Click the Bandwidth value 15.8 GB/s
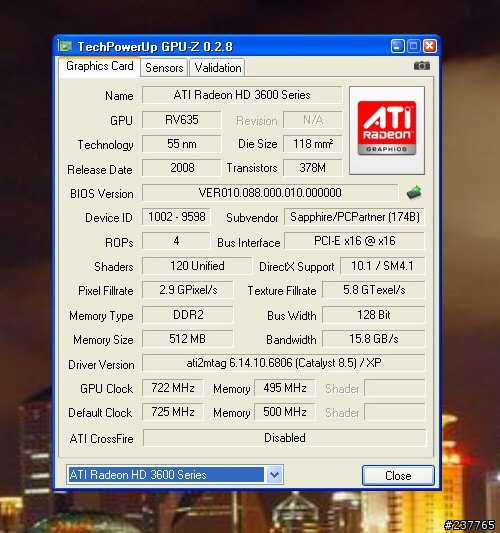Viewport: 500px width, 533px height. pos(374,339)
